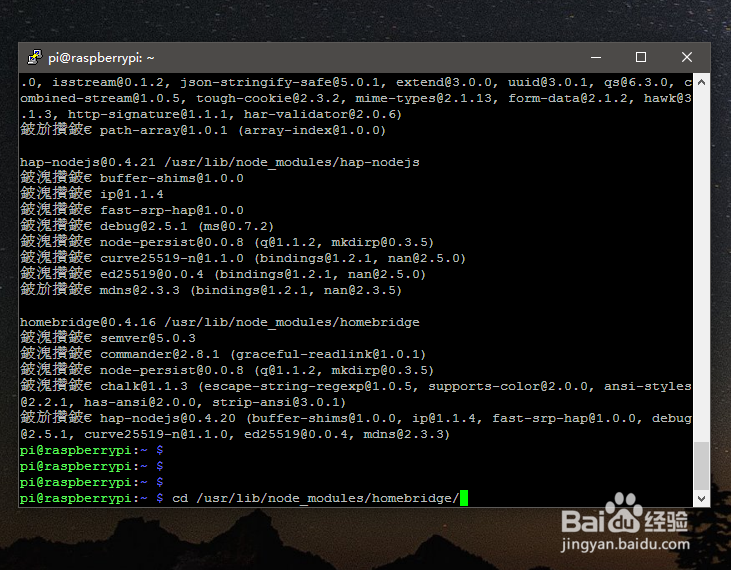Maximize the pi@raspberrypi terminal window
This screenshot has width=731, height=570.
click(641, 57)
